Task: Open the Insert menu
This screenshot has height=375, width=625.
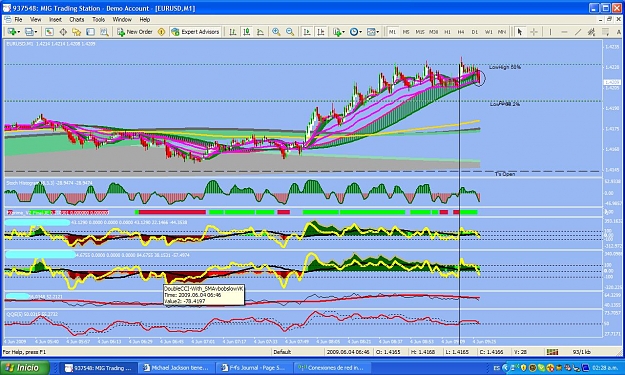Action: [x=55, y=19]
